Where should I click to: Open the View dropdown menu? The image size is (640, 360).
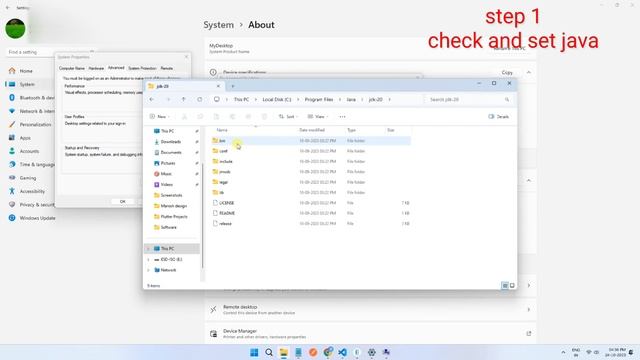(318, 117)
